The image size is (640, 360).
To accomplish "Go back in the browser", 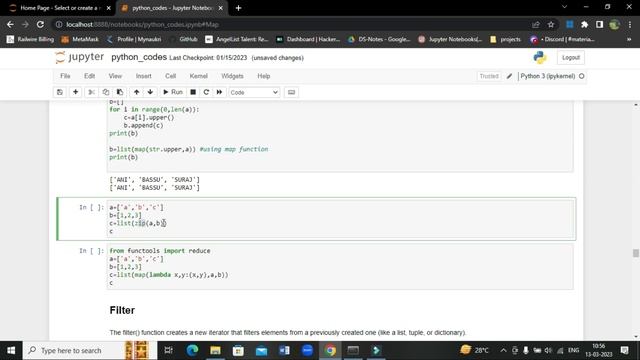I will (10, 24).
